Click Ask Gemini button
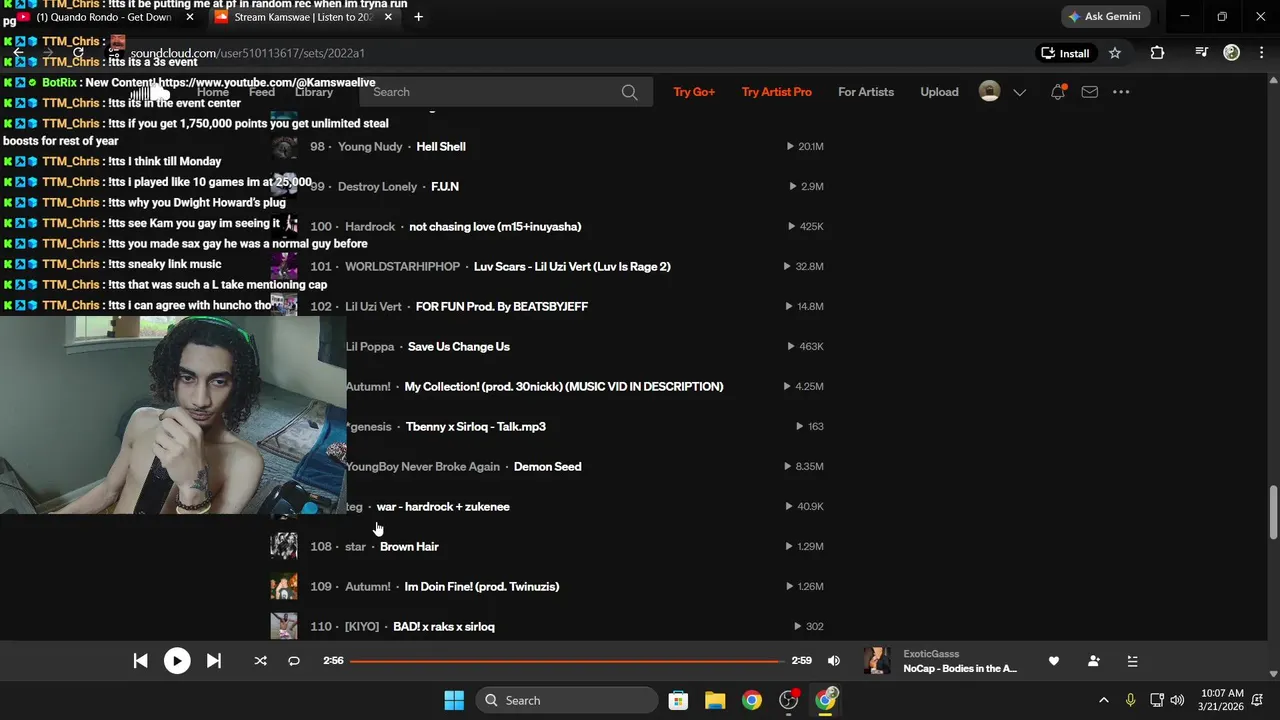 pyautogui.click(x=1104, y=17)
